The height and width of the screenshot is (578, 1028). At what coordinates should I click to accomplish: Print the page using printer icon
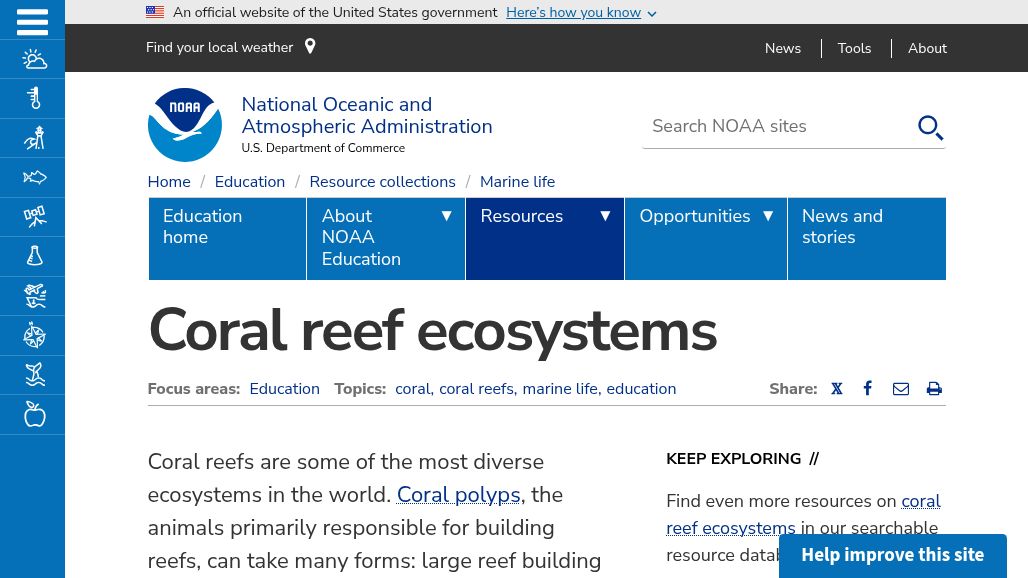tap(933, 389)
